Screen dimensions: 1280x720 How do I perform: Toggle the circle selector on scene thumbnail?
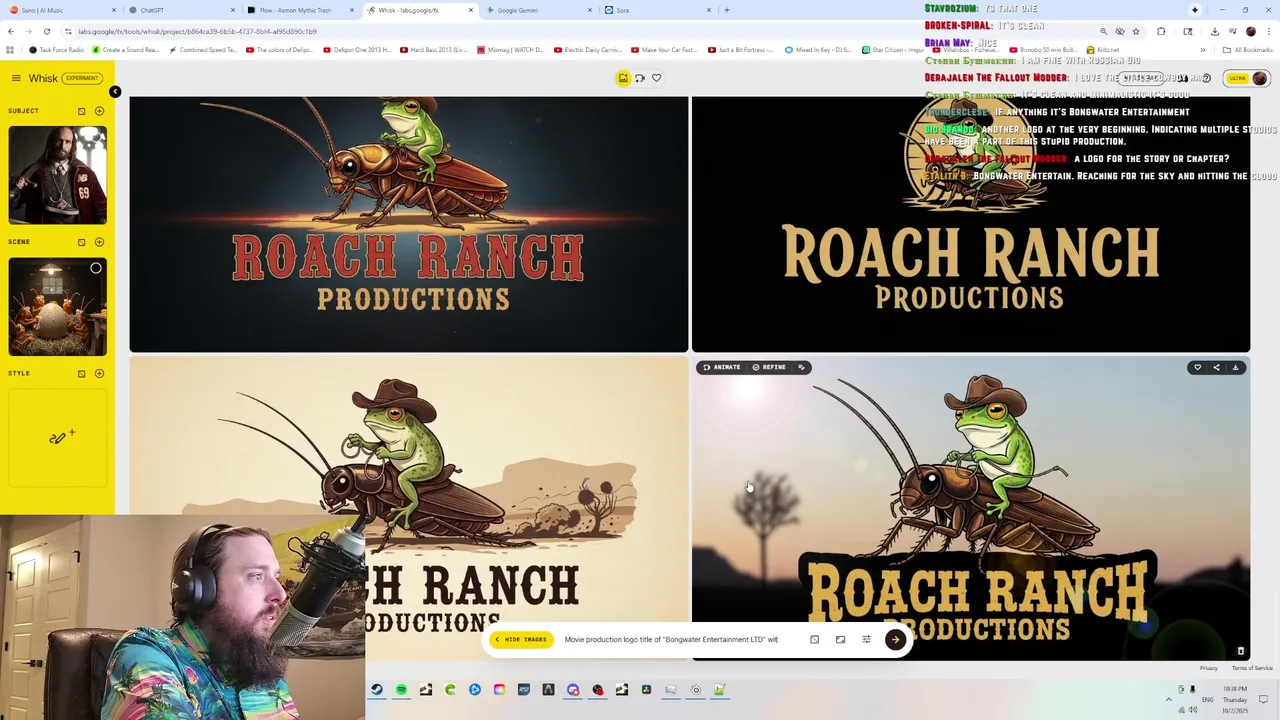[x=96, y=268]
